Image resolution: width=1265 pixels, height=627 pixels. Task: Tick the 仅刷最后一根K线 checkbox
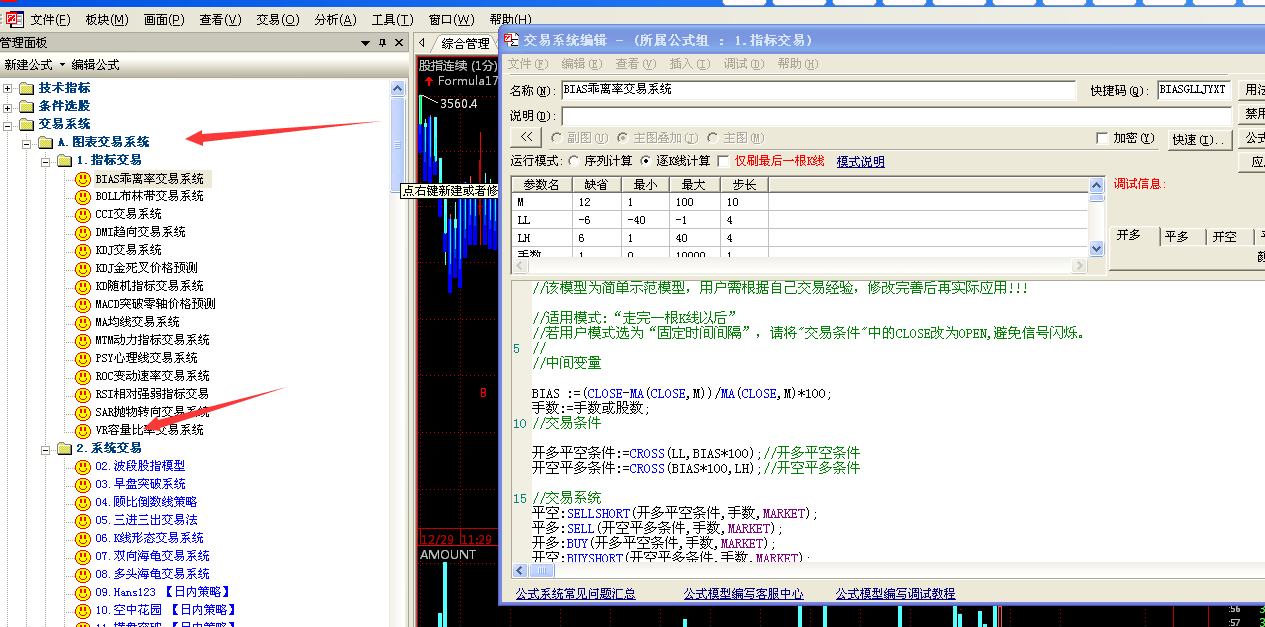724,161
